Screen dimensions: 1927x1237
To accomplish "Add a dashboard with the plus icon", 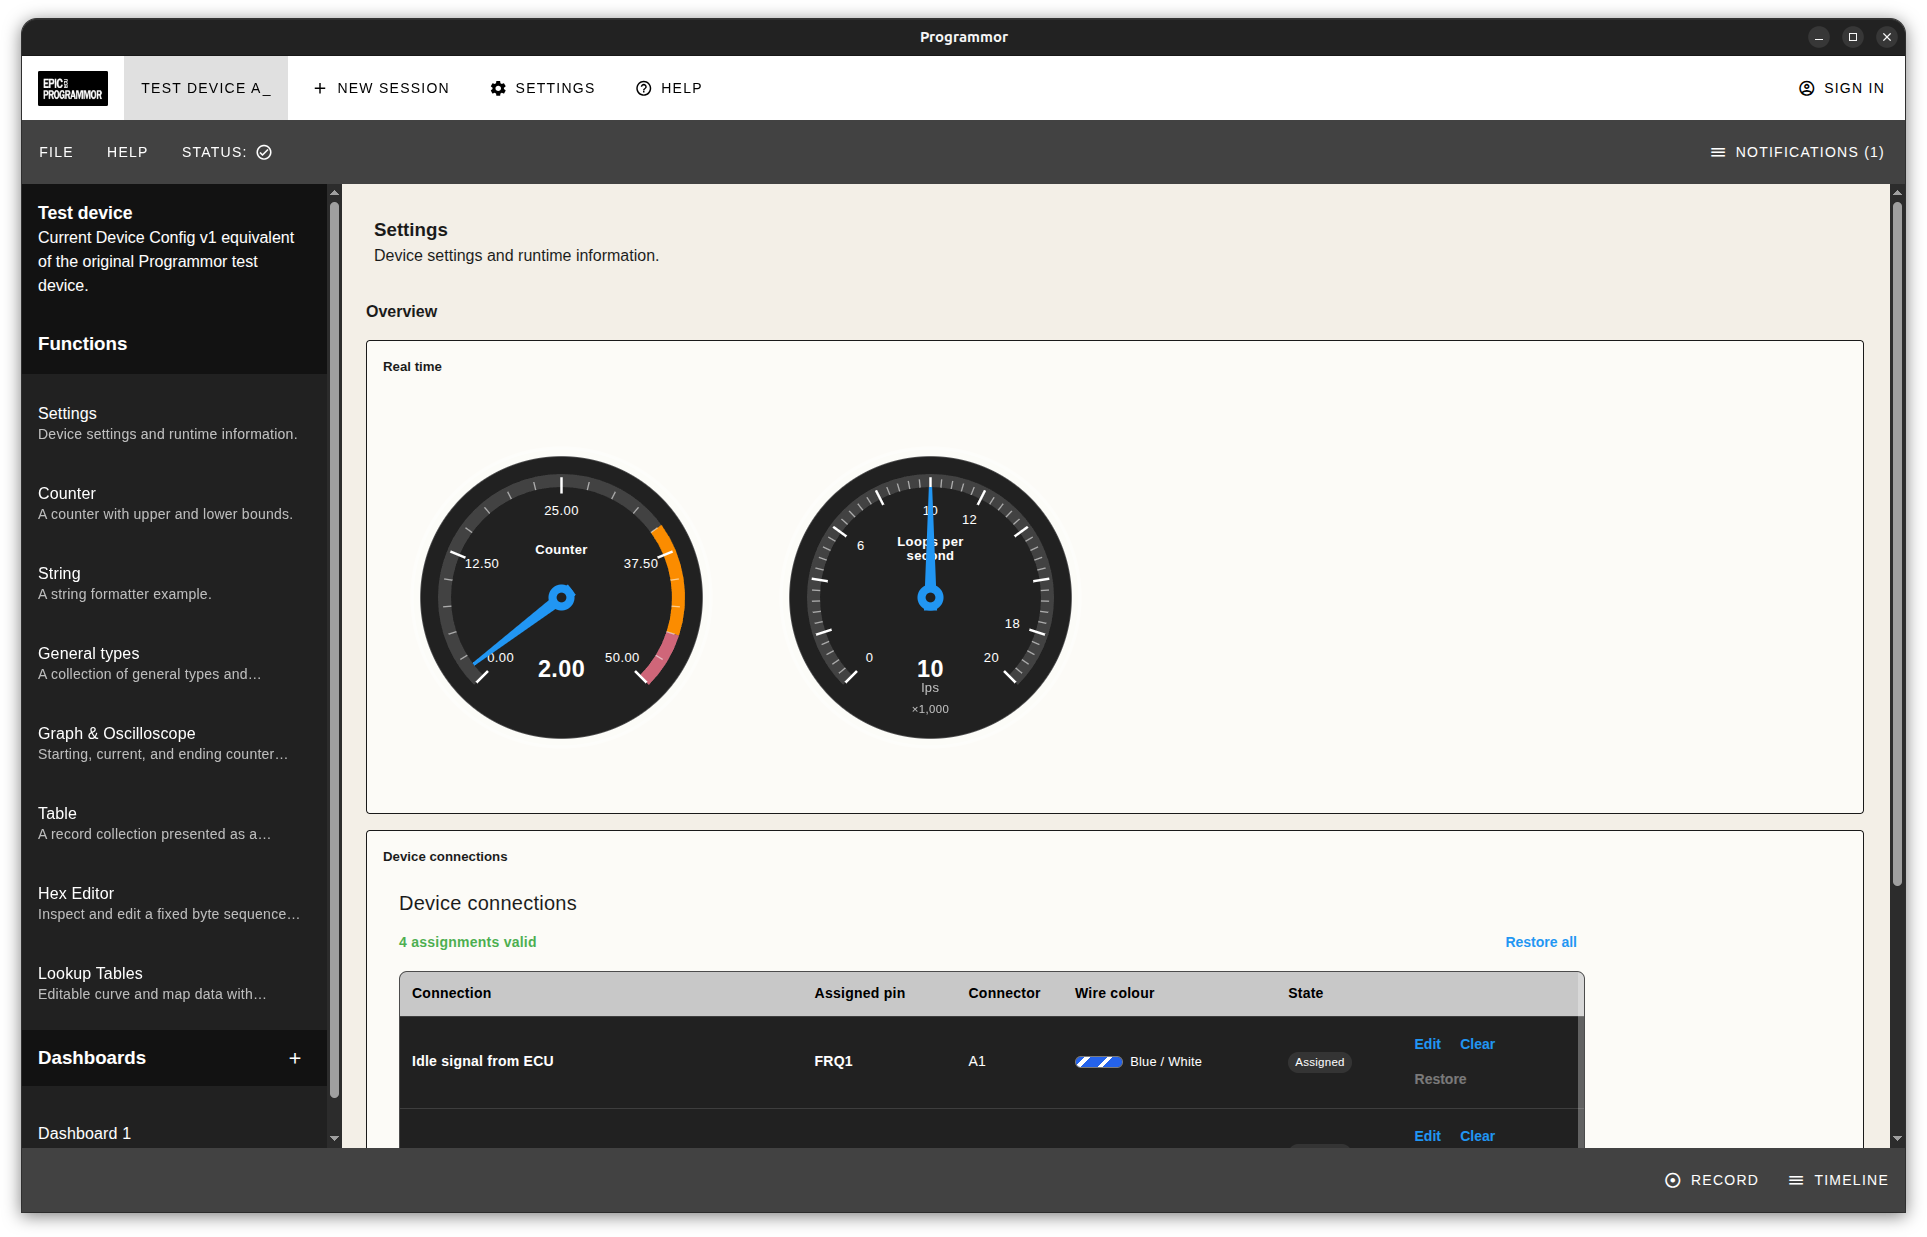I will (x=295, y=1058).
